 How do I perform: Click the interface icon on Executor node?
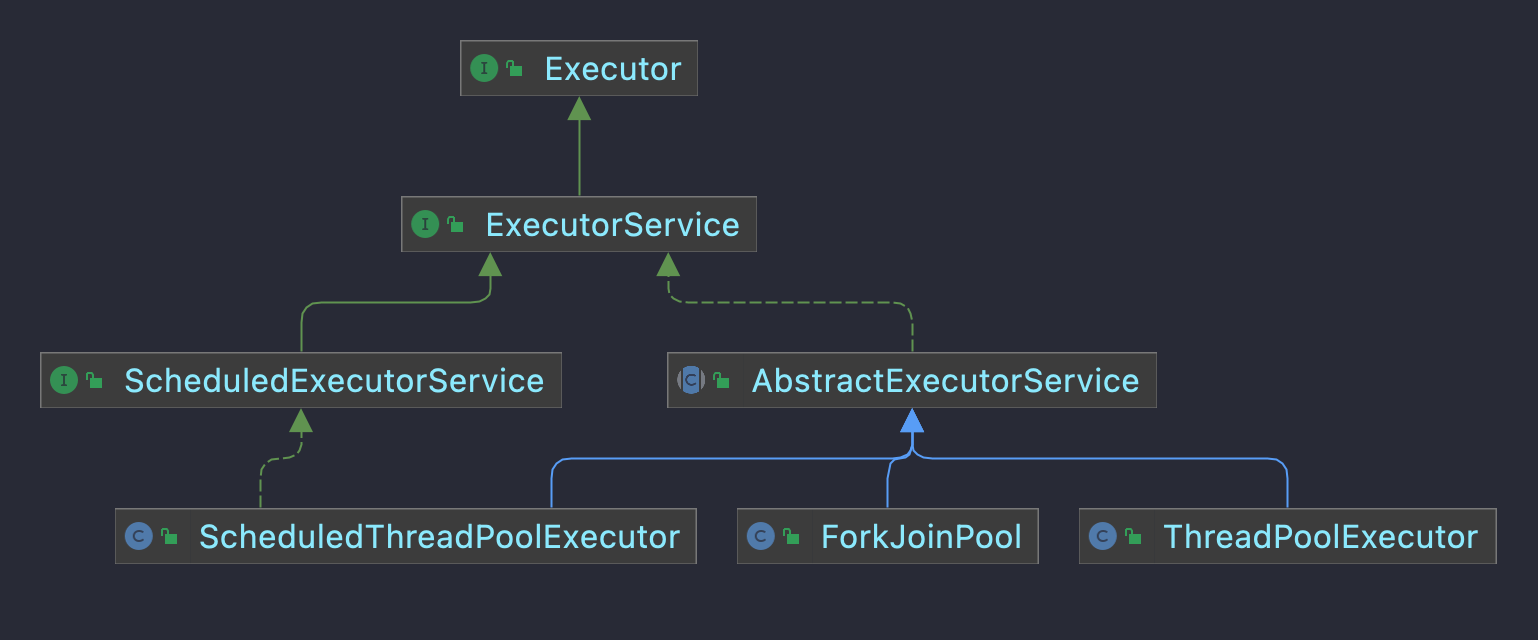[483, 69]
